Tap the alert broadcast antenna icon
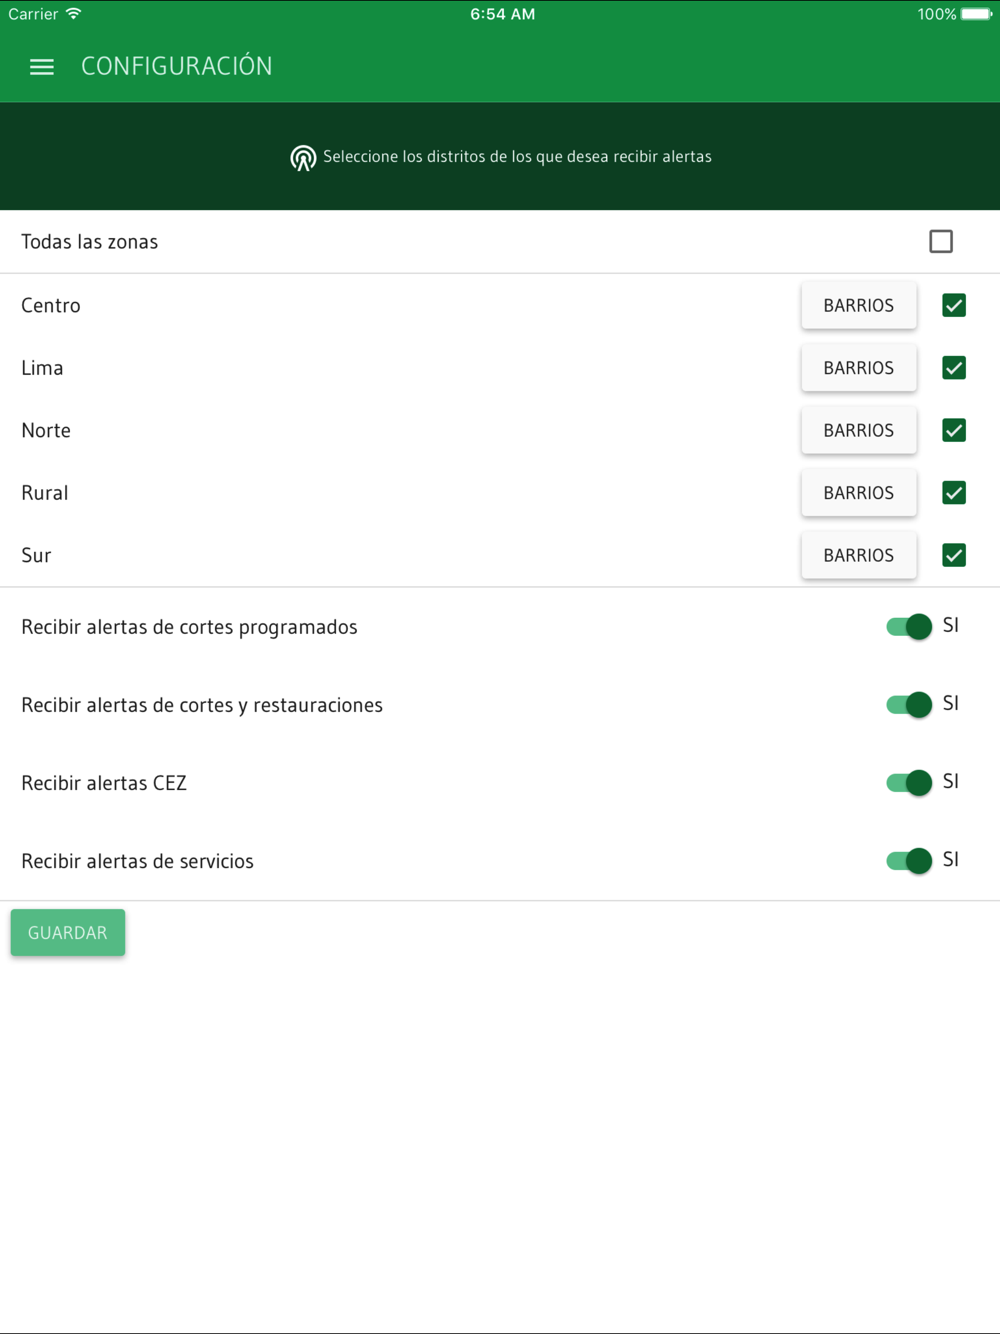 coord(303,158)
